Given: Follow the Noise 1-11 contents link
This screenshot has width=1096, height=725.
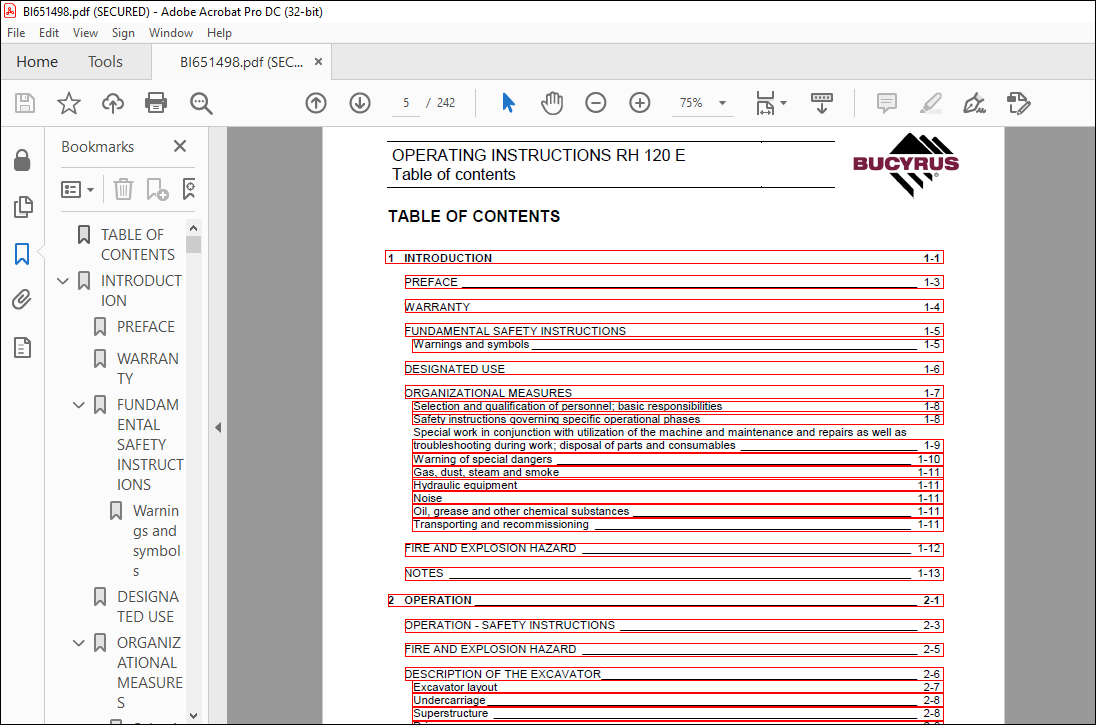Looking at the screenshot, I should tap(678, 498).
